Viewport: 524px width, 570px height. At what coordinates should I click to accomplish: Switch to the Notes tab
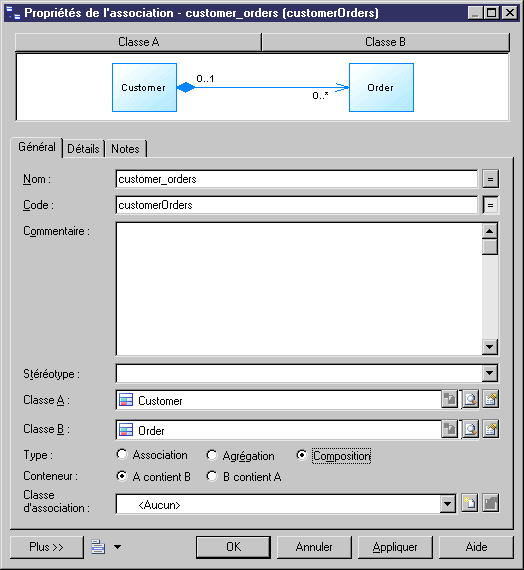tap(125, 149)
